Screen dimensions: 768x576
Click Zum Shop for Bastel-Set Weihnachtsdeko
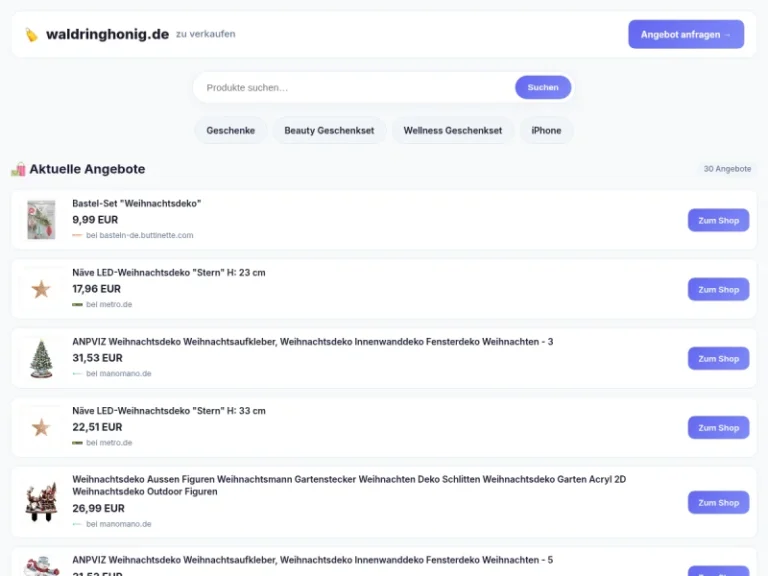tap(718, 220)
